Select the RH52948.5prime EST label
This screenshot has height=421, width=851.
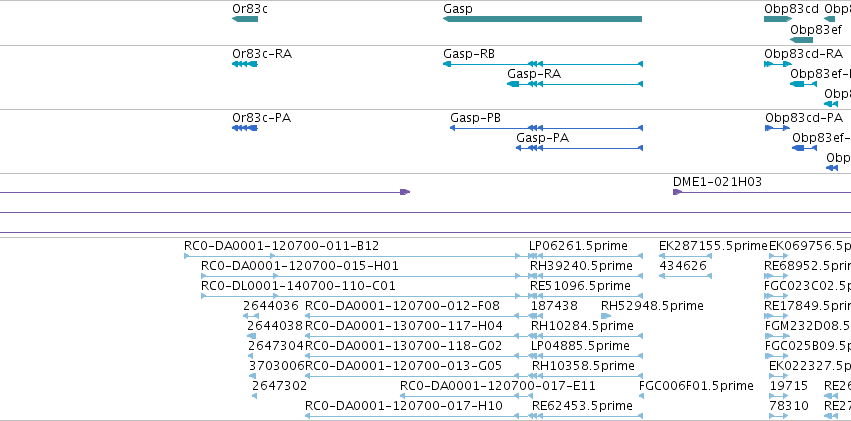click(x=652, y=306)
